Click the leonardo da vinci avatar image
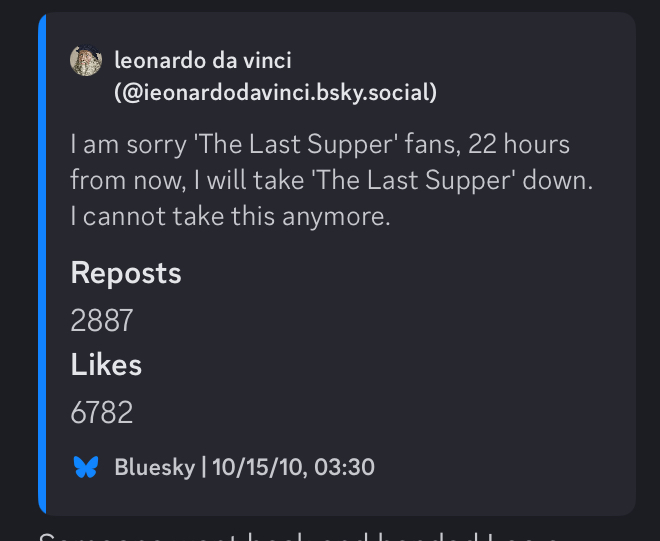This screenshot has height=541, width=660. (86, 61)
